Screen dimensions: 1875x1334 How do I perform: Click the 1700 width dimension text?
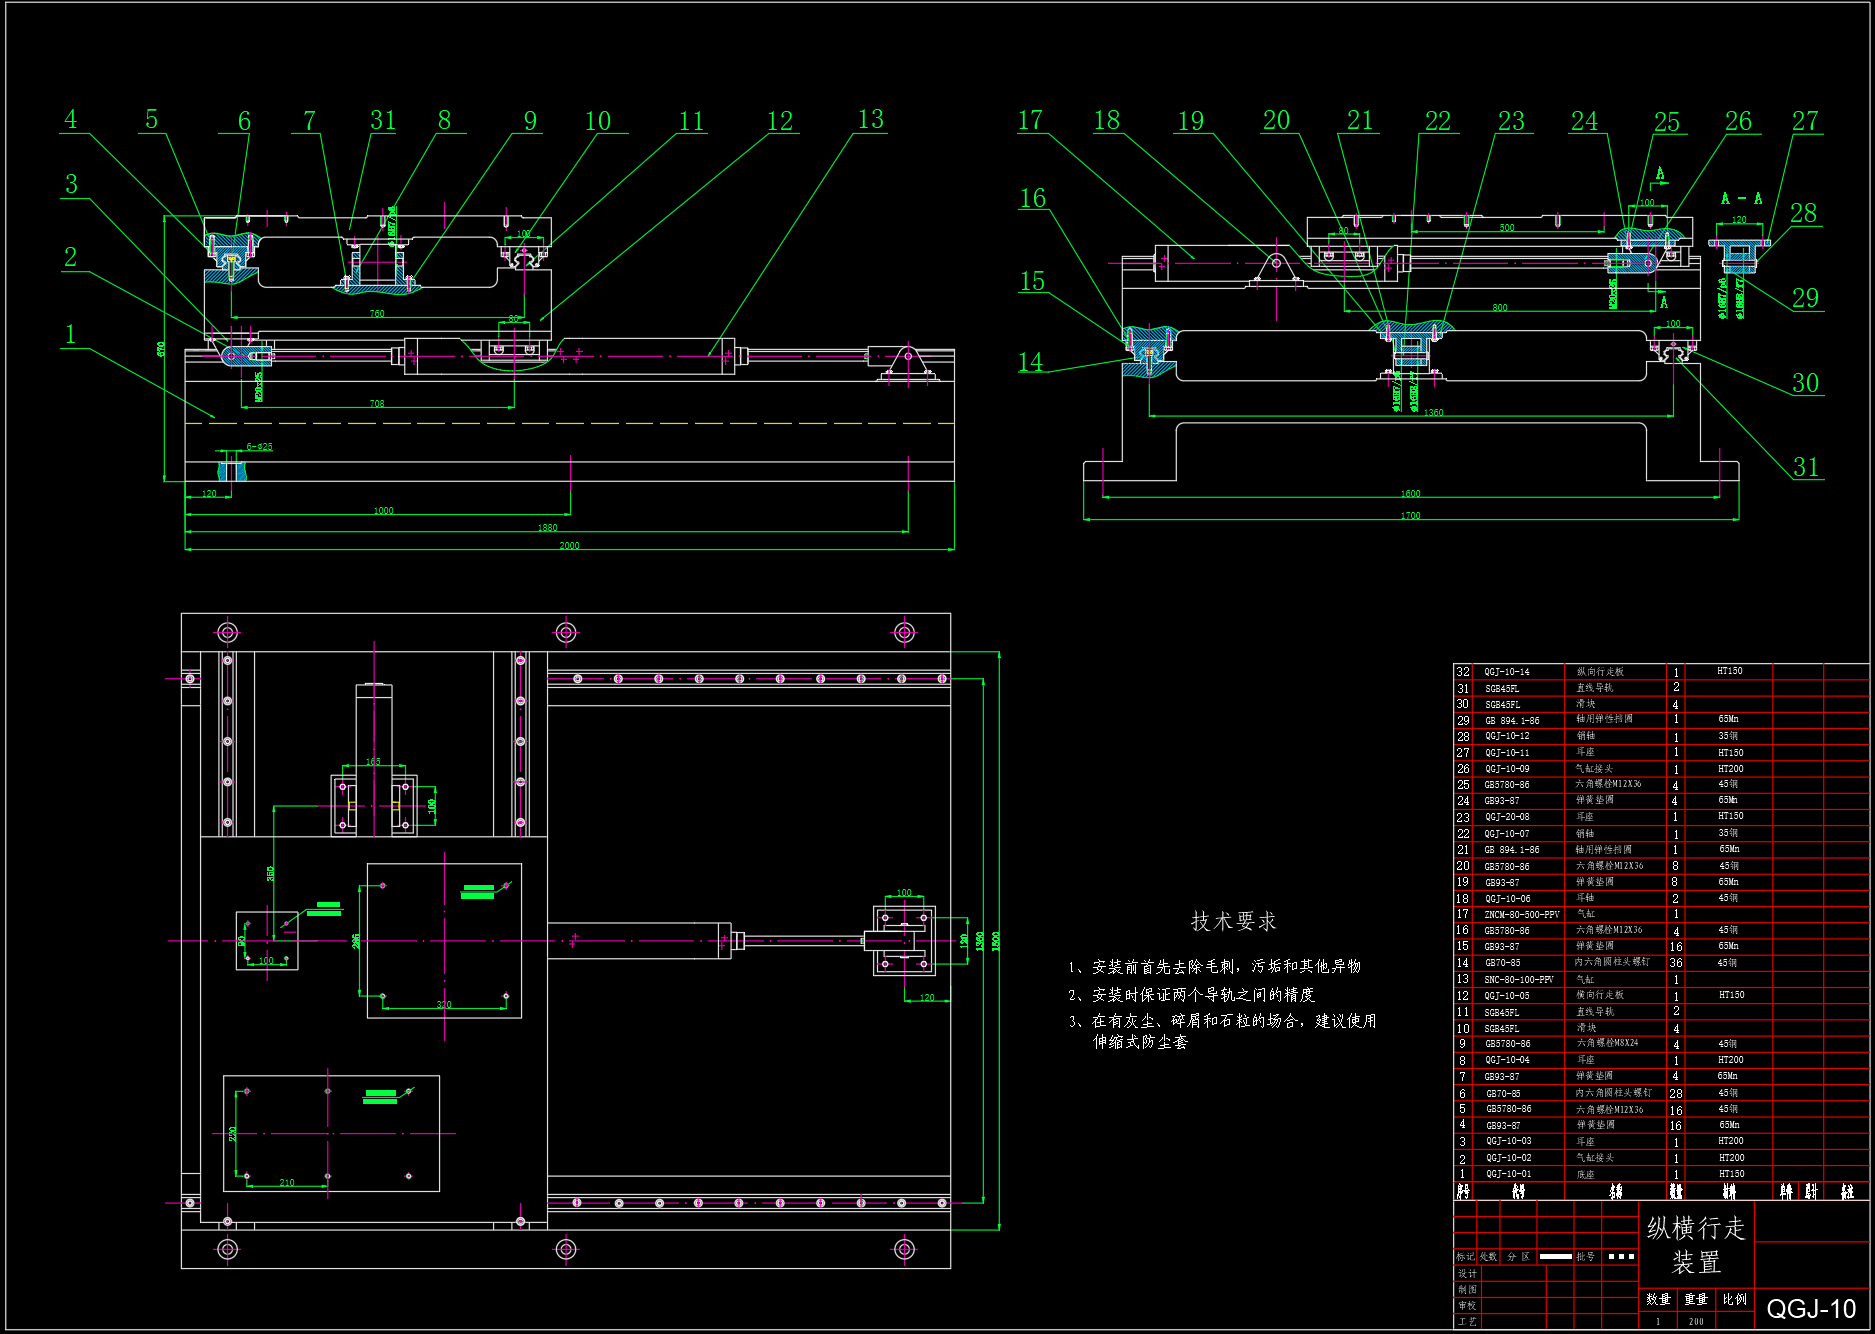[x=1410, y=516]
